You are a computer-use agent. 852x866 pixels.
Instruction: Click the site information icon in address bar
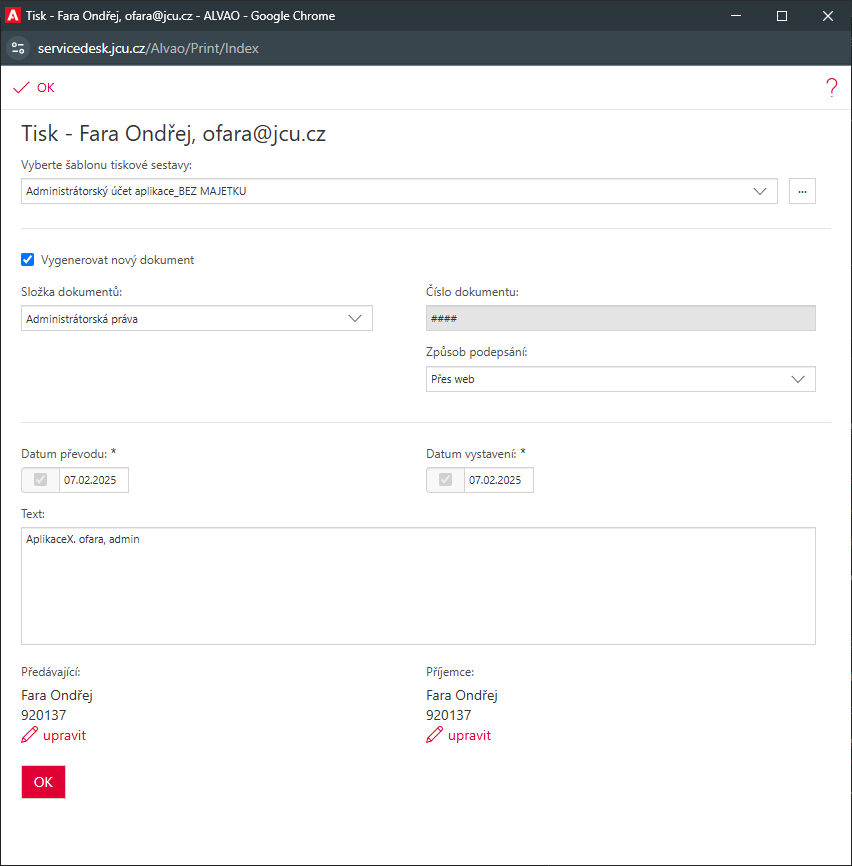tap(17, 48)
